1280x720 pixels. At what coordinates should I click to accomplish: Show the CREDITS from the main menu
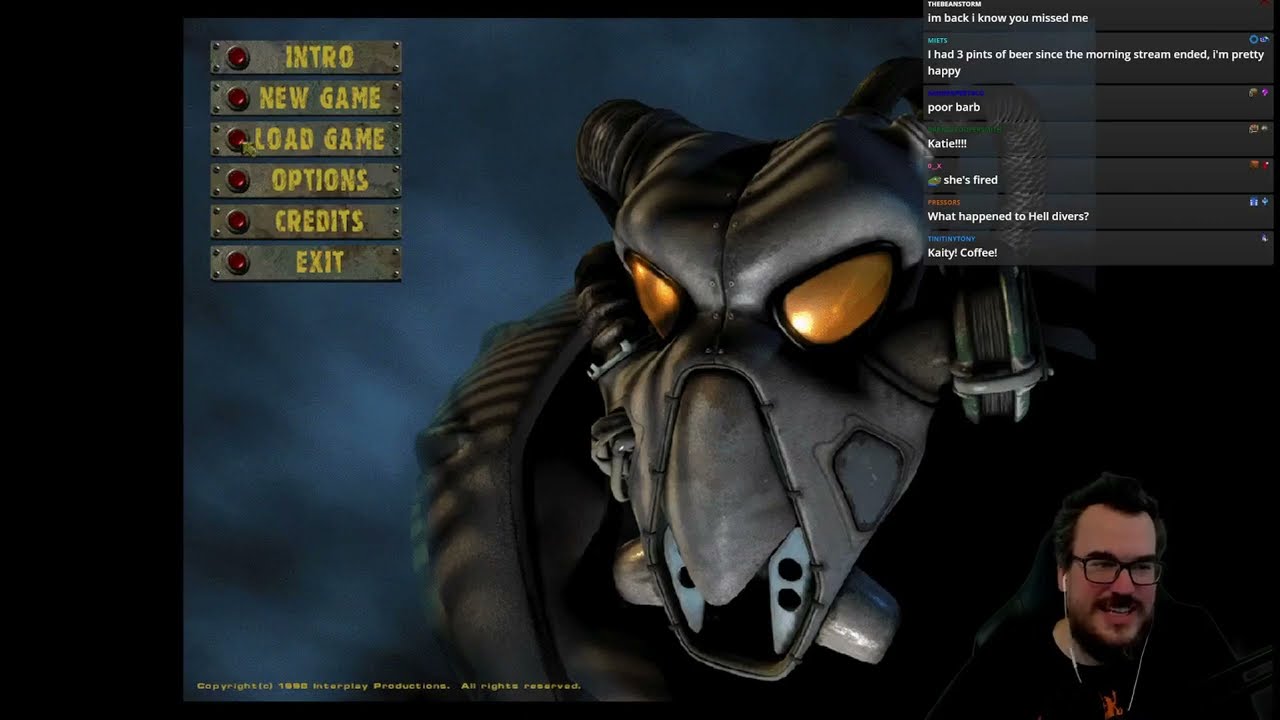pos(305,221)
